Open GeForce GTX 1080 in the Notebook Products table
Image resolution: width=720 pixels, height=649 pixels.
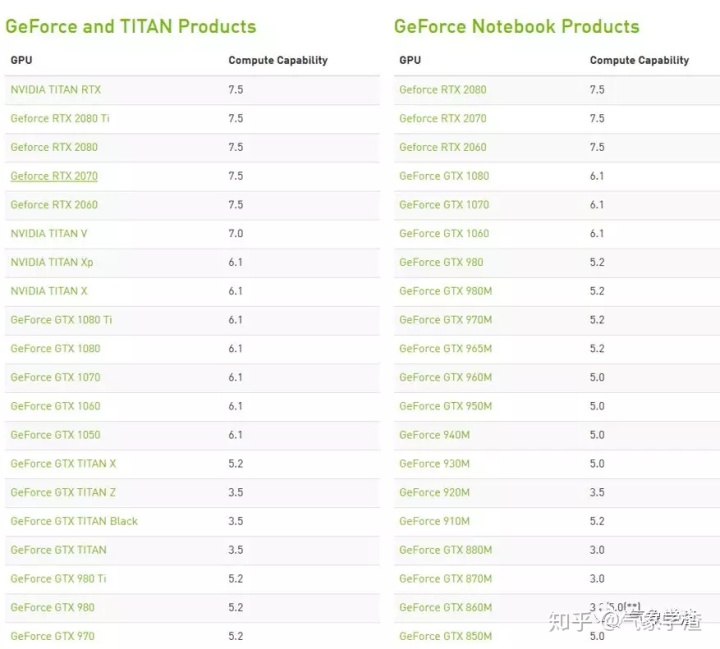click(444, 176)
